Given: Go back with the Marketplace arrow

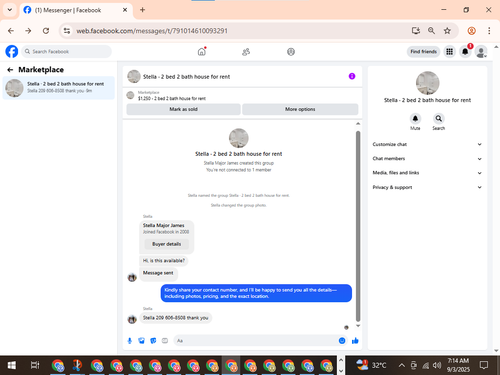Looking at the screenshot, I should (x=10, y=70).
